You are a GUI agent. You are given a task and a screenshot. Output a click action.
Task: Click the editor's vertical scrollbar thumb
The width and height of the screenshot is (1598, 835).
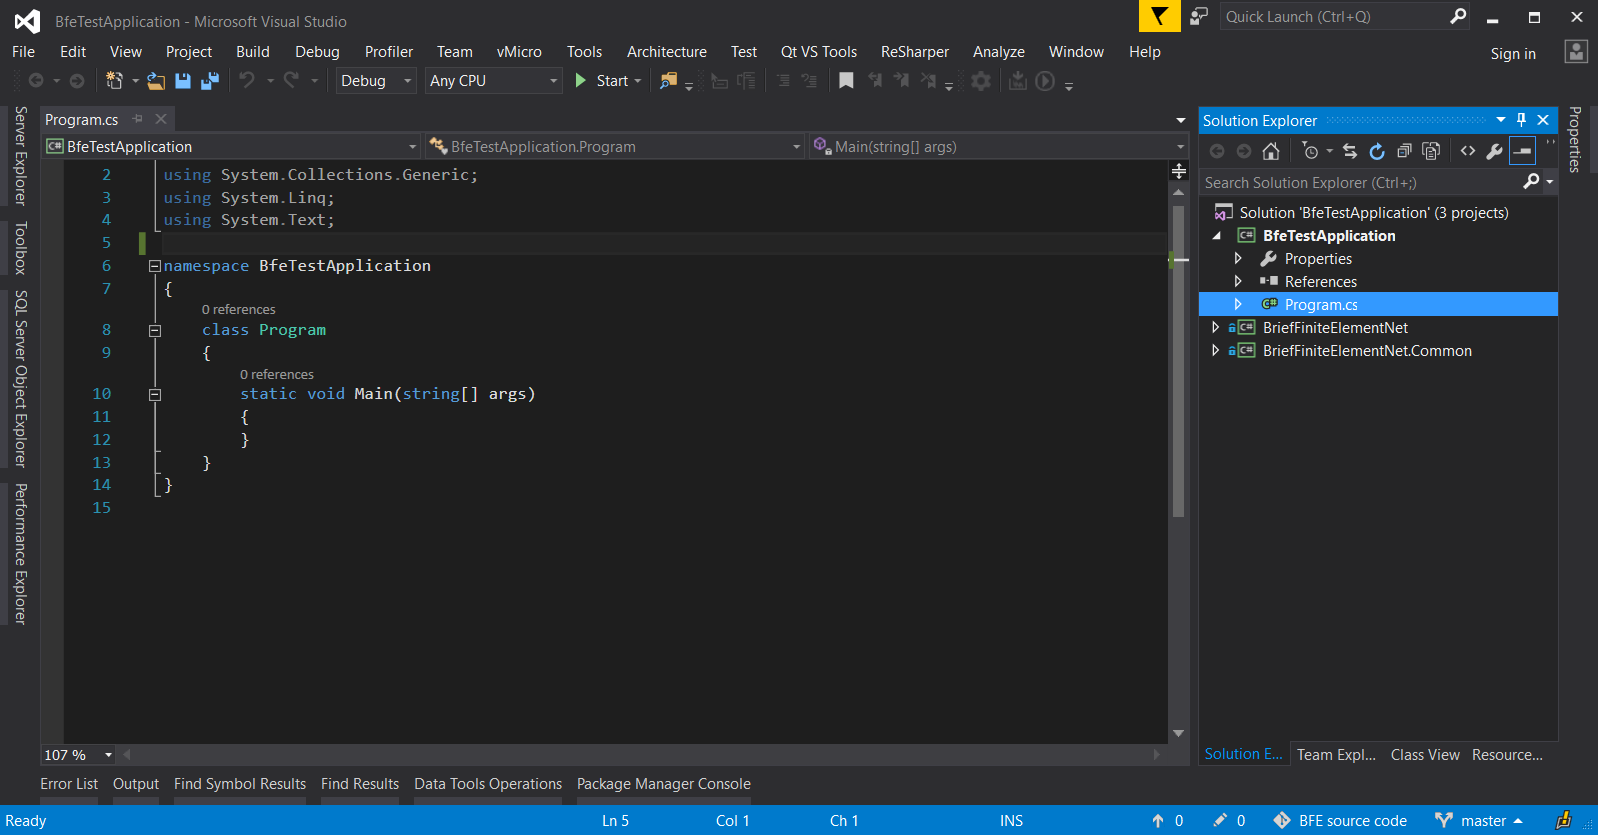[x=1178, y=360]
